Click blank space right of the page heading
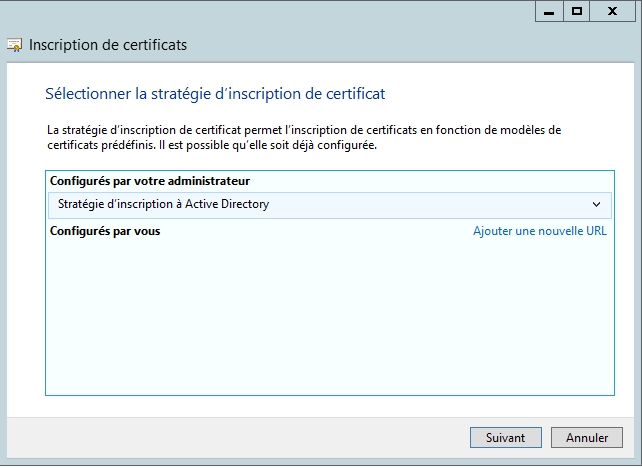Viewport: 642px width, 468px height. click(x=500, y=93)
